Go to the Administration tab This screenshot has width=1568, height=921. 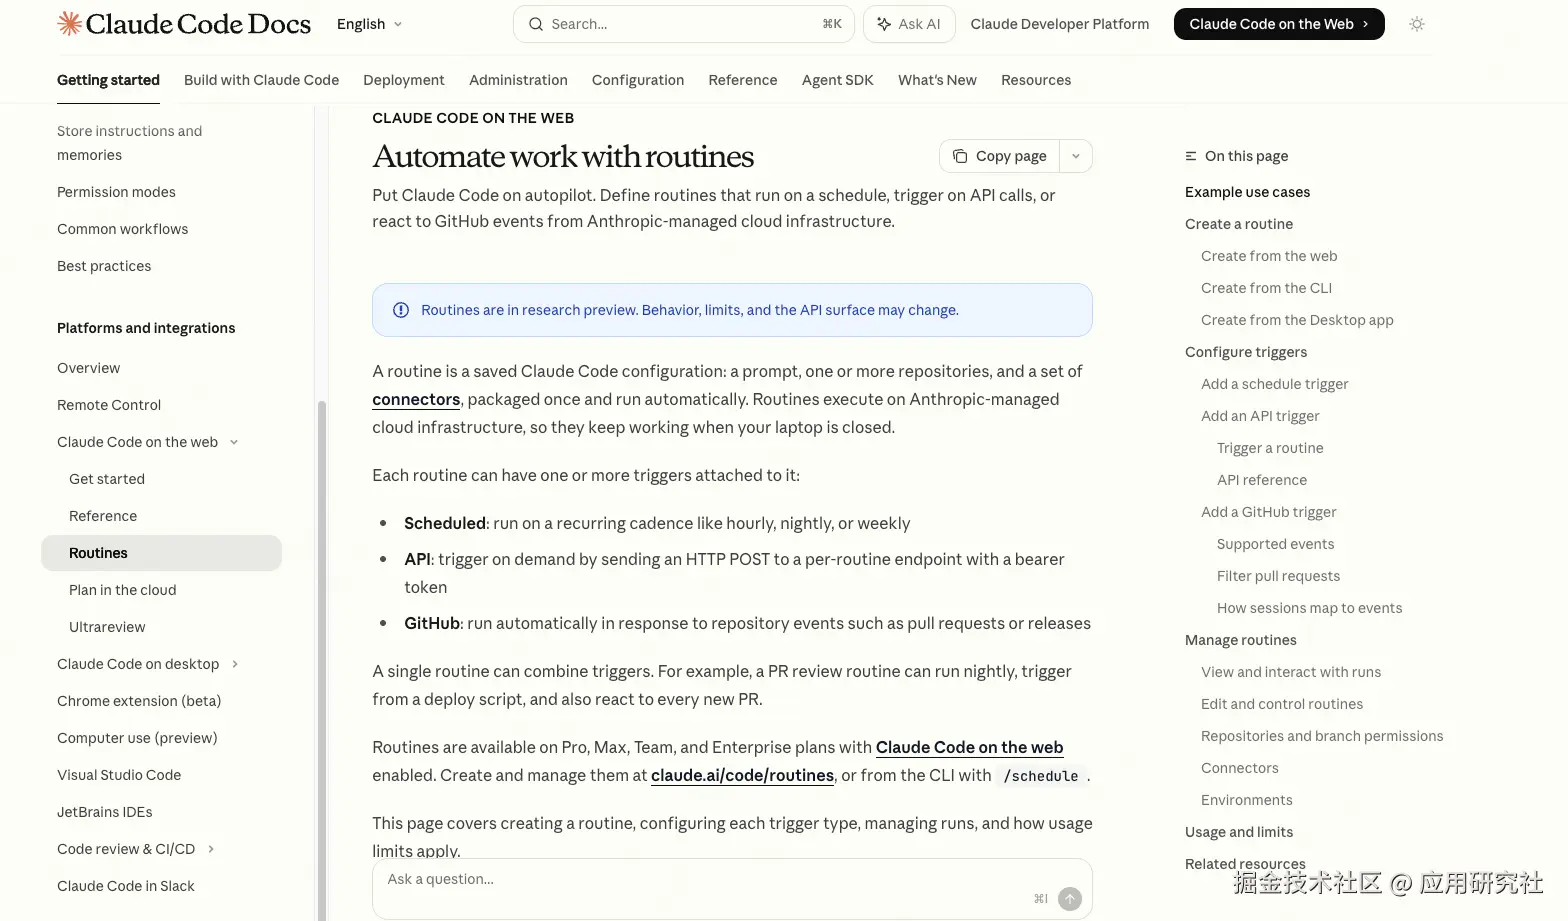518,80
